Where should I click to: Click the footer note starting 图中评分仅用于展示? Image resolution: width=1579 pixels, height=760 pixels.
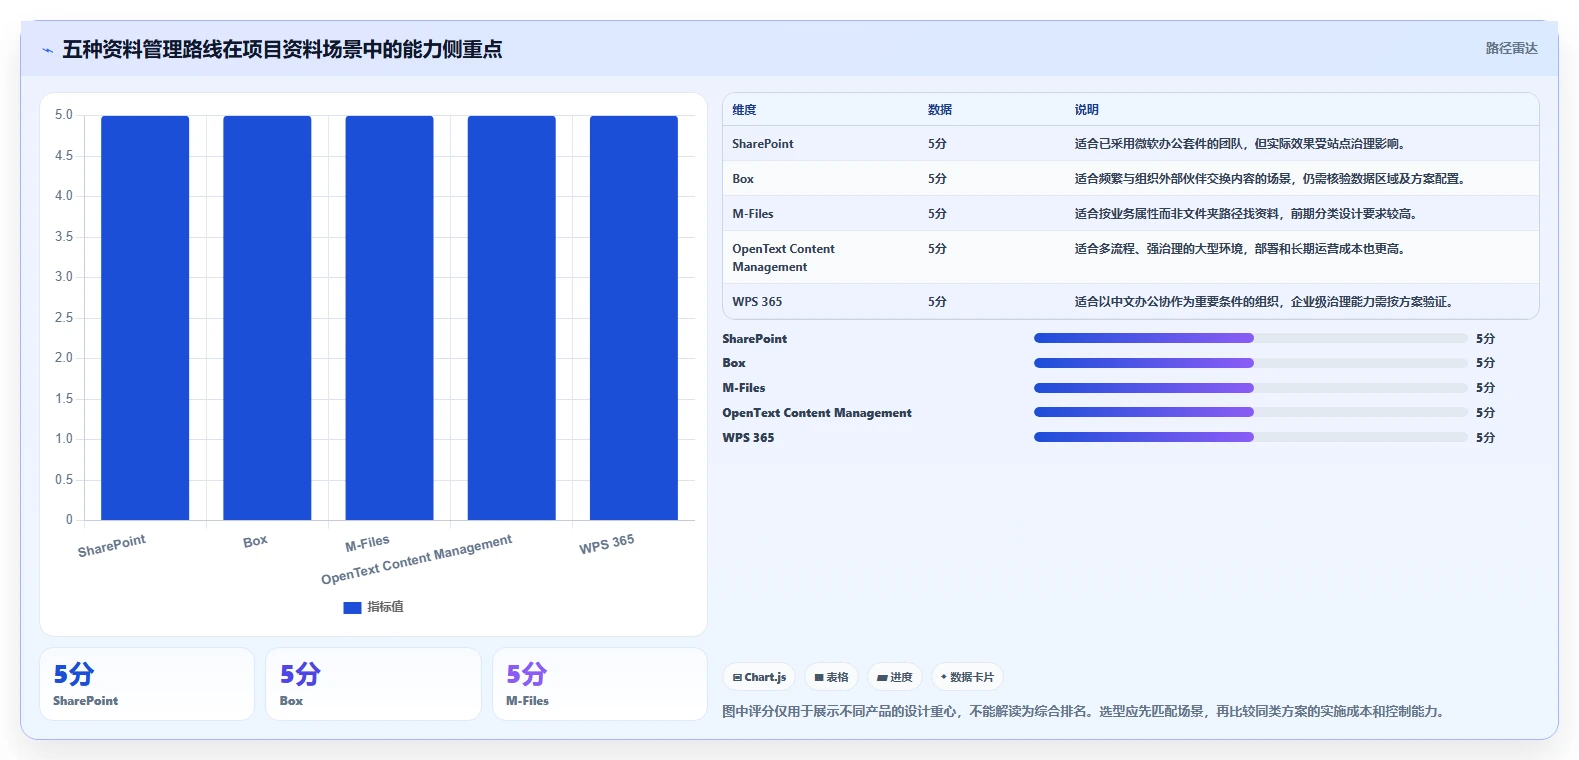pos(1085,712)
